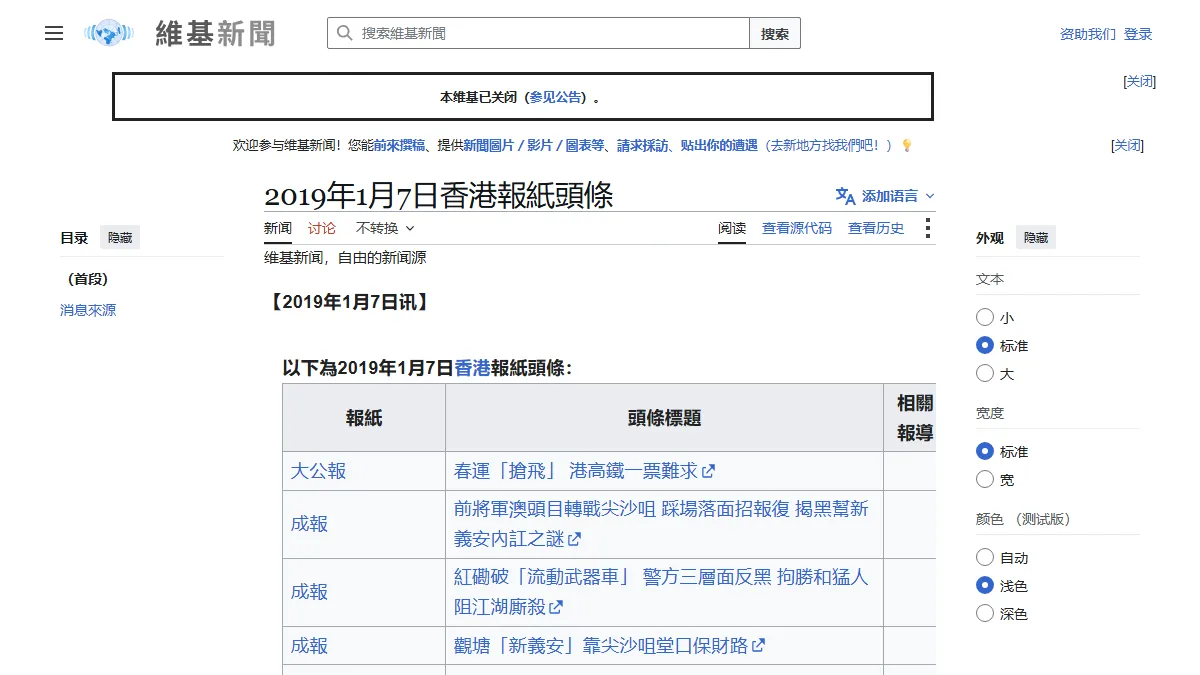Switch to the 新闻 tab

(278, 228)
